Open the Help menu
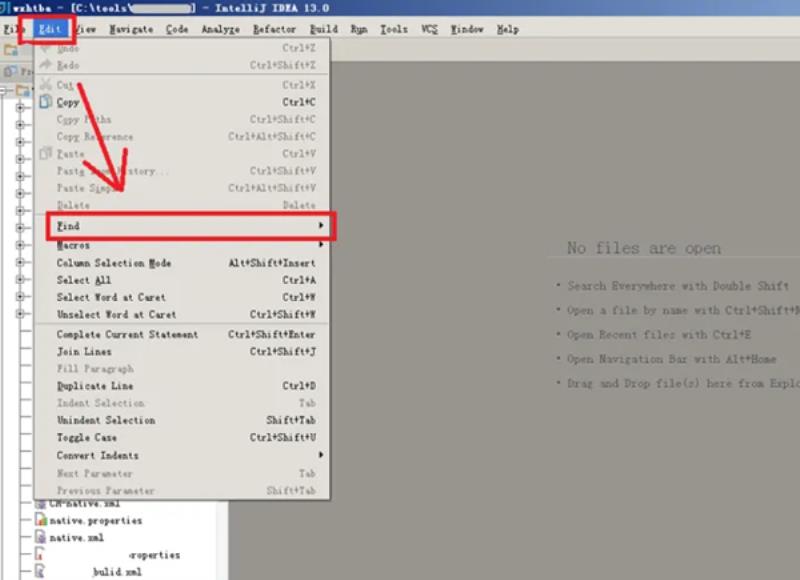800x580 pixels. pyautogui.click(x=508, y=29)
